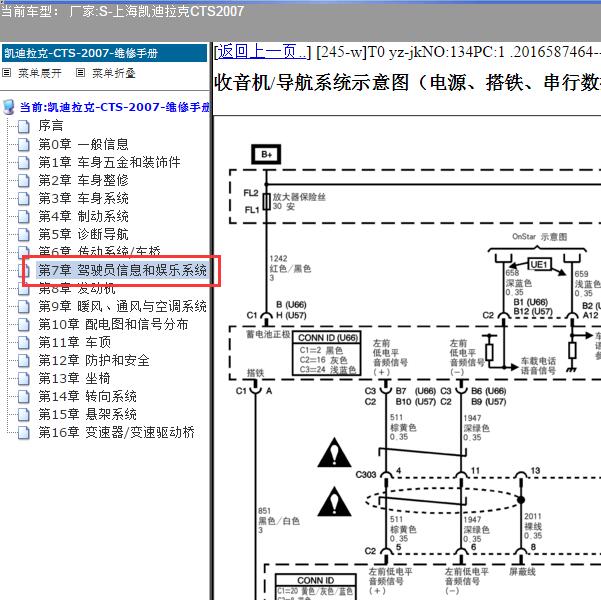
Task: Click the upper warning triangle near C303
Action: [x=335, y=453]
